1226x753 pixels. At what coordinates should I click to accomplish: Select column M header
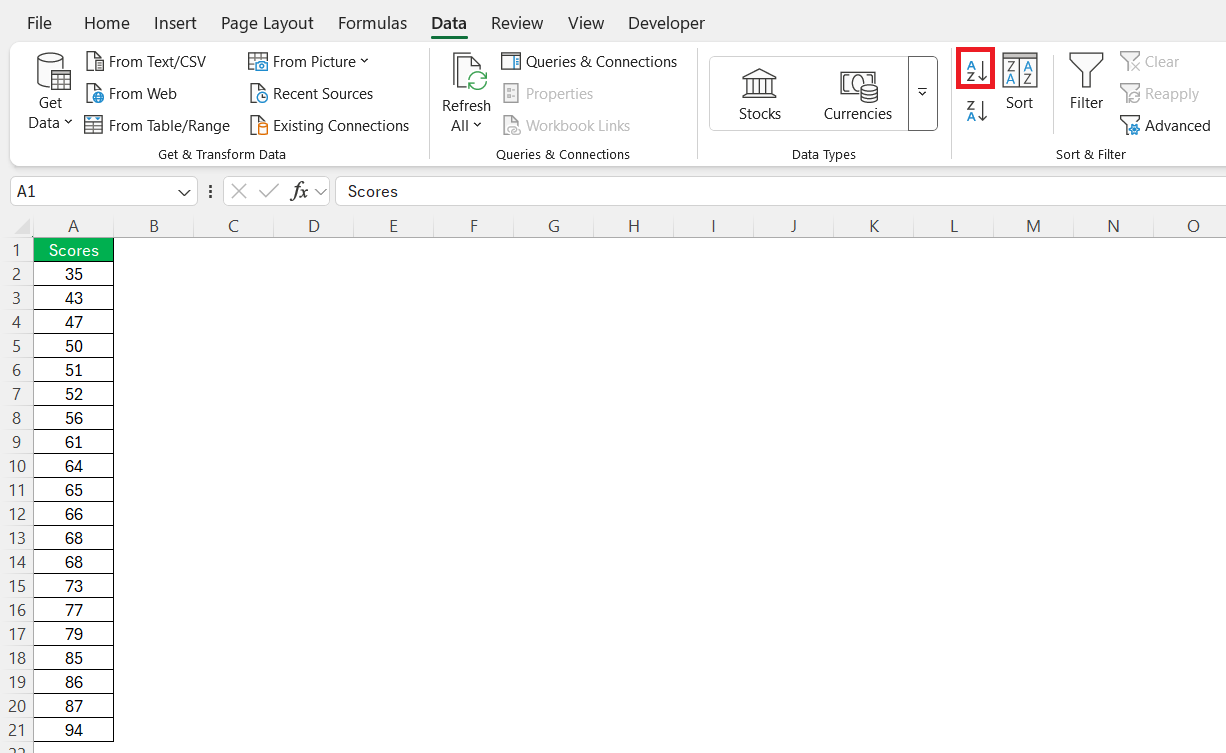pos(1034,226)
